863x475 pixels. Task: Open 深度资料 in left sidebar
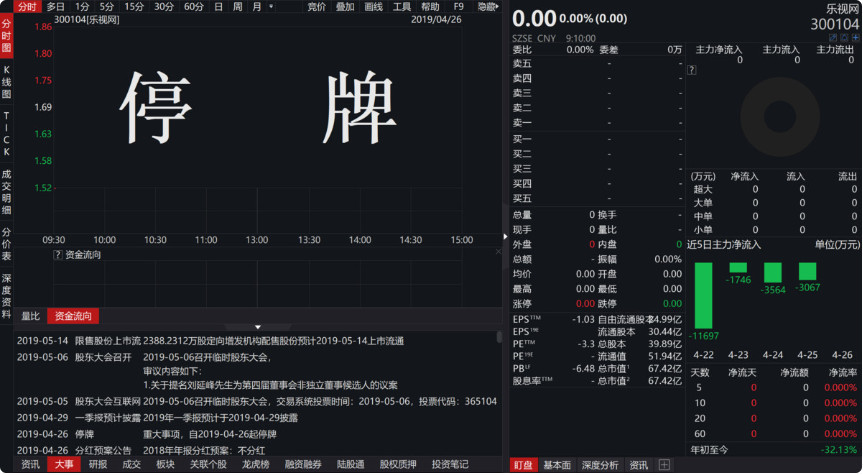point(7,296)
